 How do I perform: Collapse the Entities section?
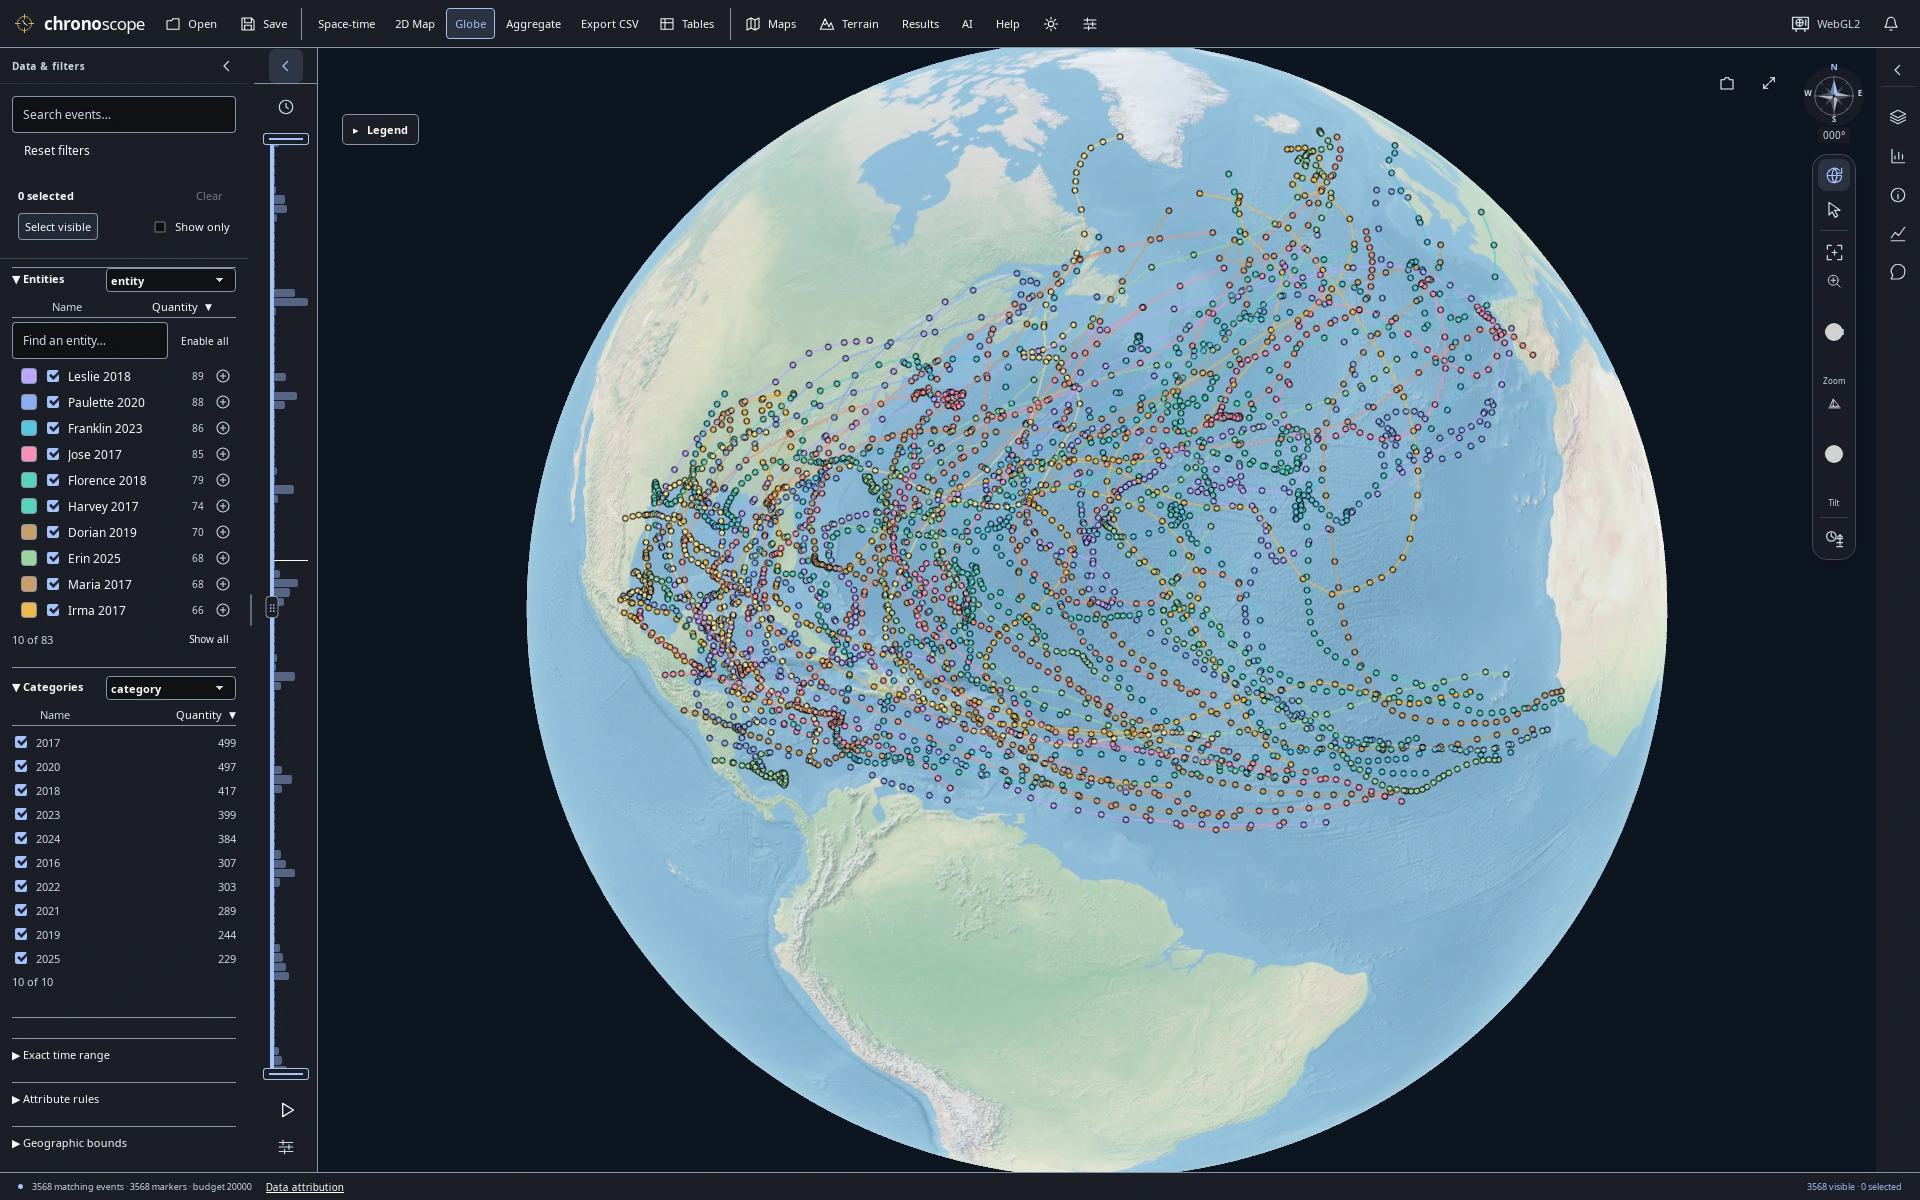(x=38, y=279)
